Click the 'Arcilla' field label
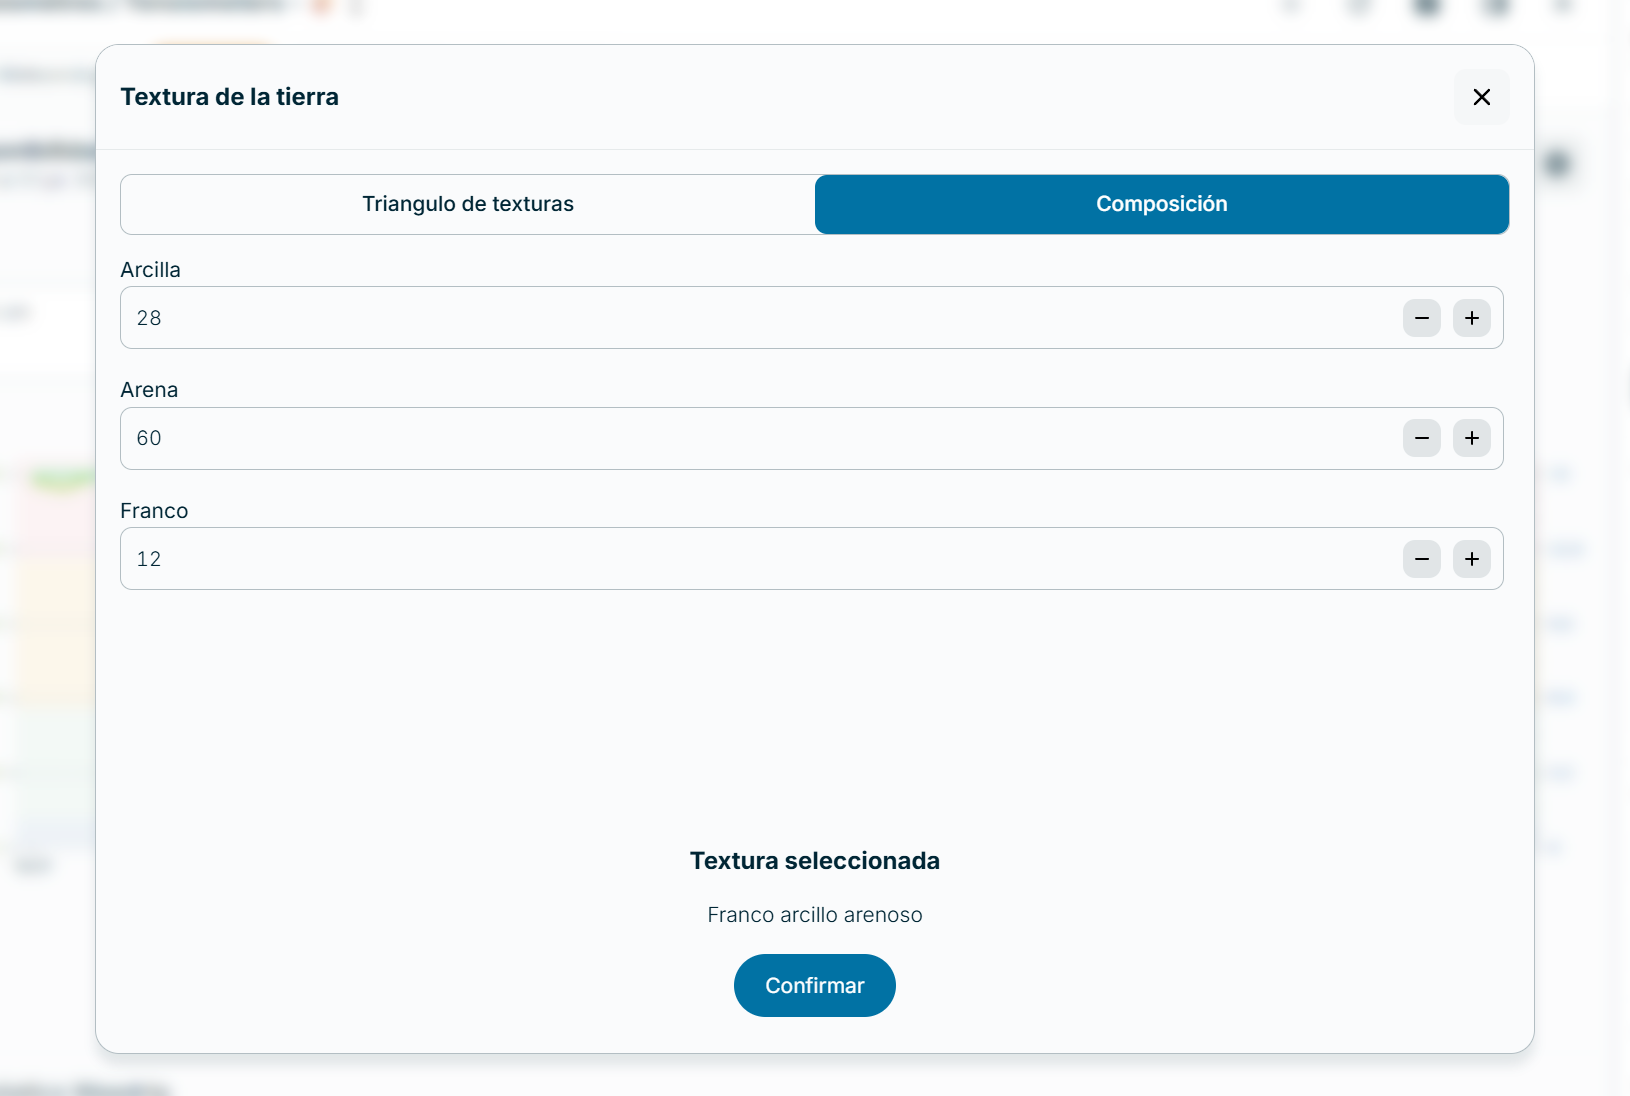1630x1096 pixels. (151, 270)
